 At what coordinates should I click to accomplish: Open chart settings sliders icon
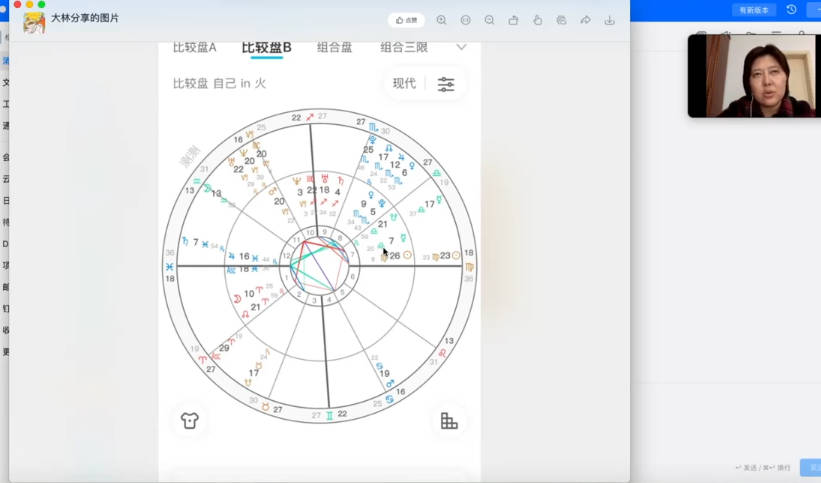tap(446, 83)
